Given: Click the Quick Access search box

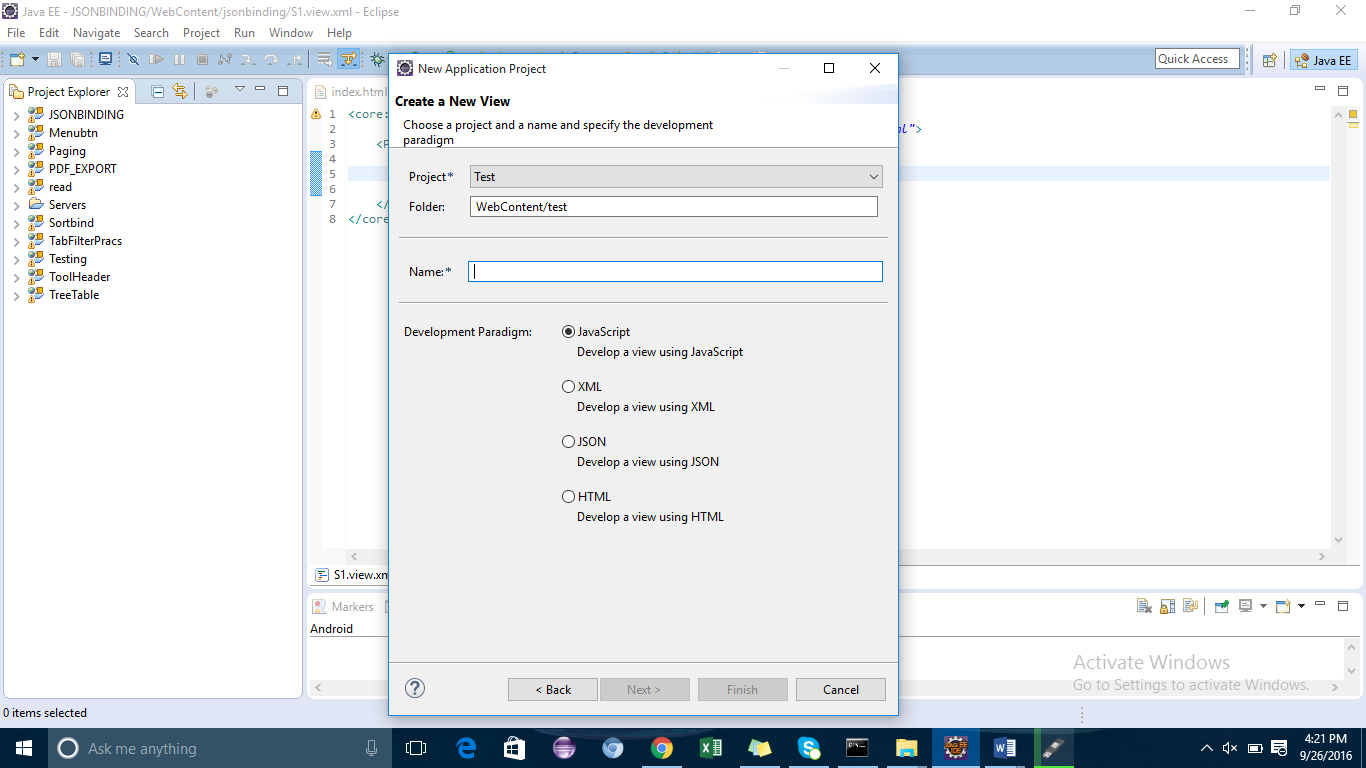Looking at the screenshot, I should (x=1197, y=59).
